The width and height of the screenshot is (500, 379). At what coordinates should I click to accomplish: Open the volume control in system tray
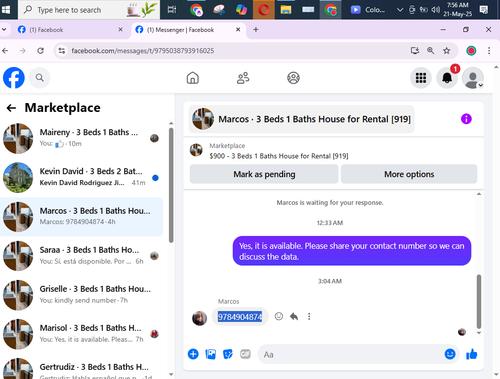click(435, 10)
